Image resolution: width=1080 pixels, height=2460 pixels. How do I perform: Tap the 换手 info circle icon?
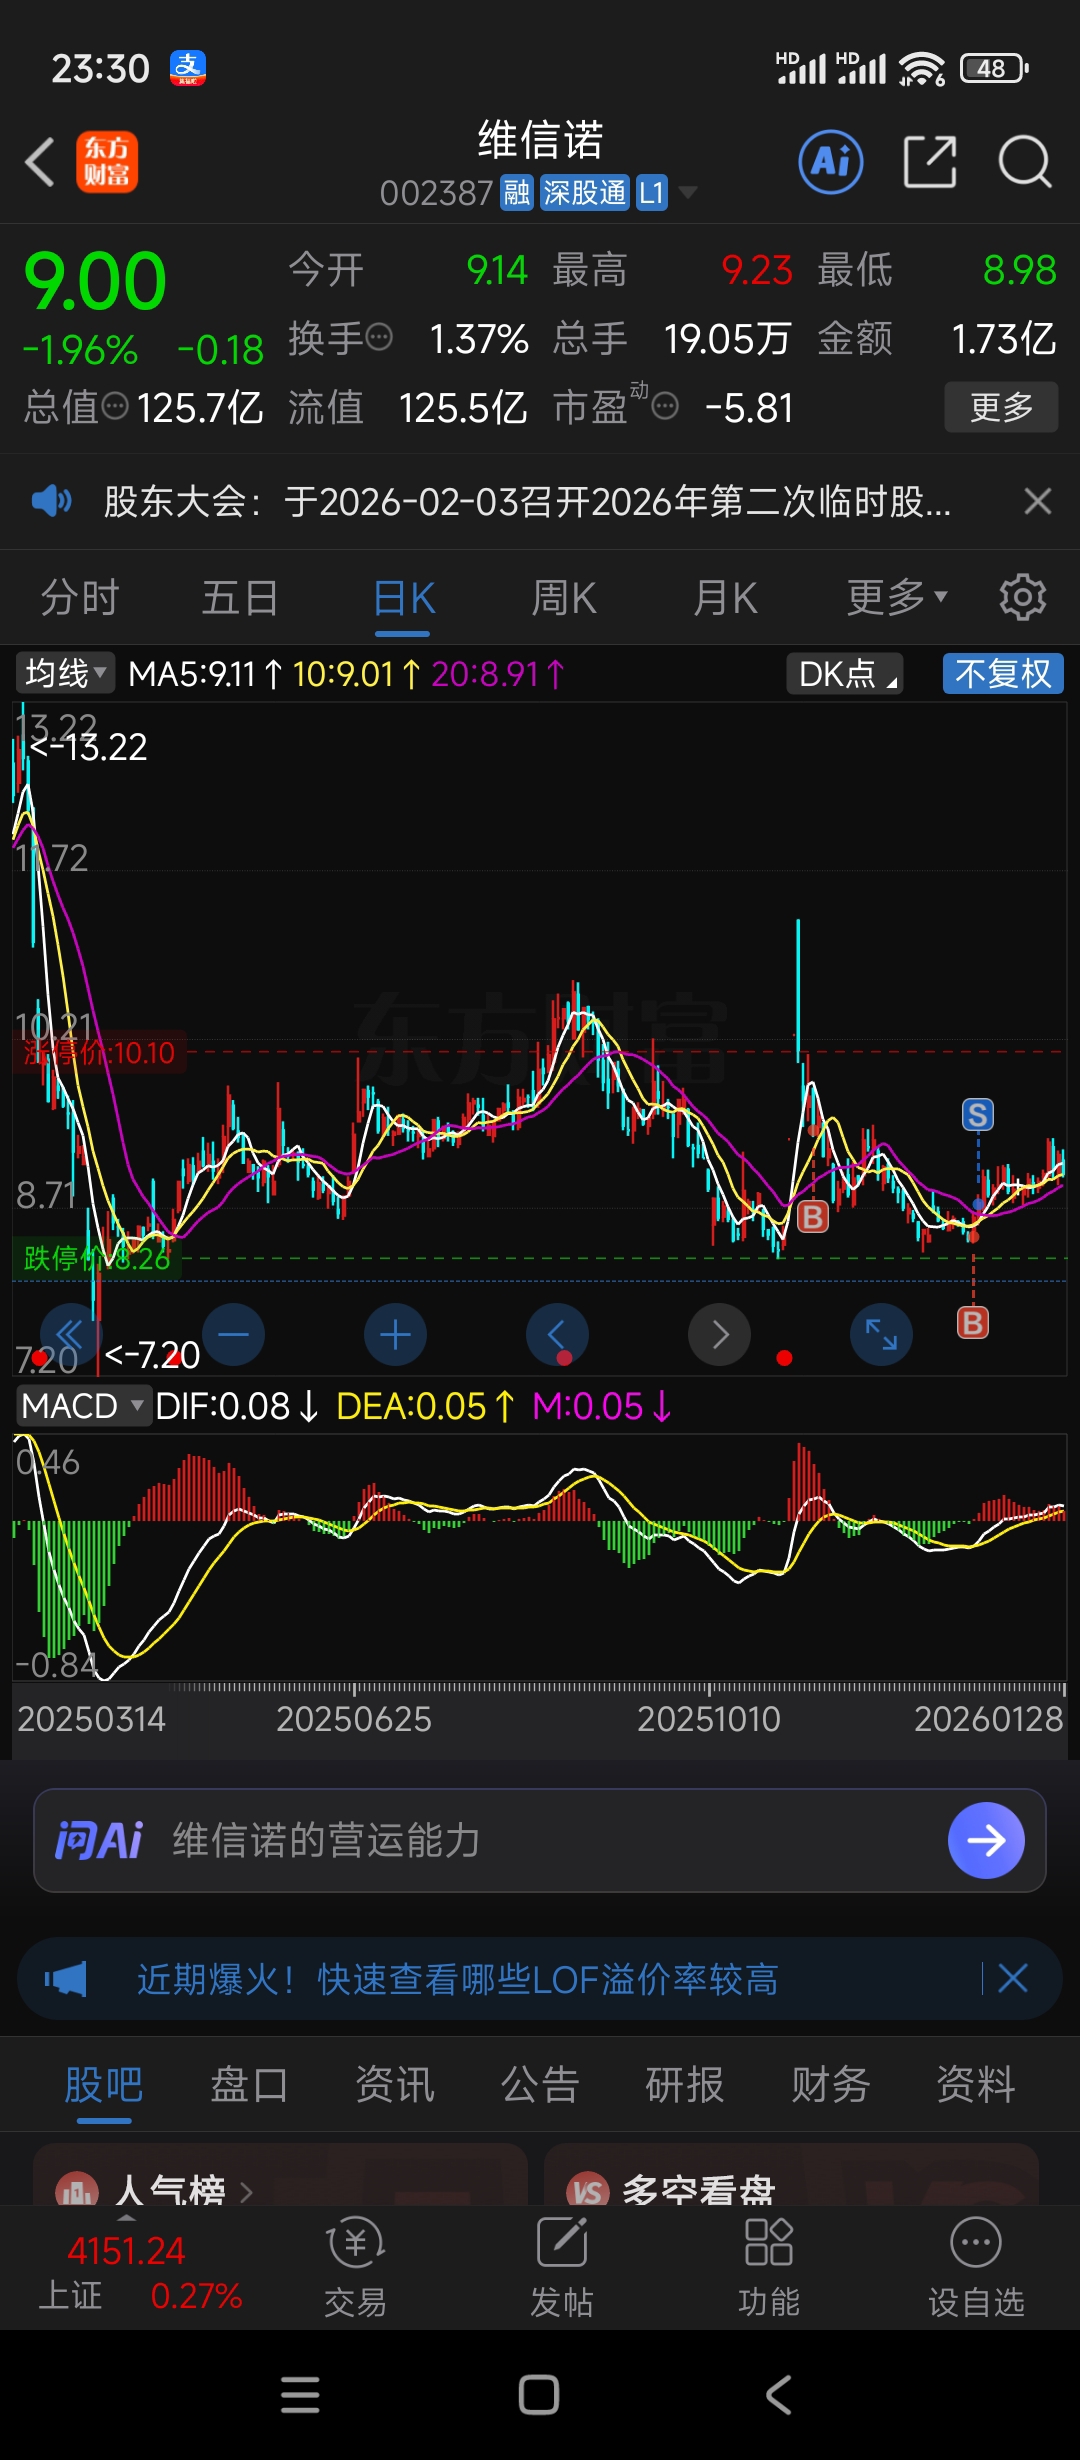[x=379, y=338]
